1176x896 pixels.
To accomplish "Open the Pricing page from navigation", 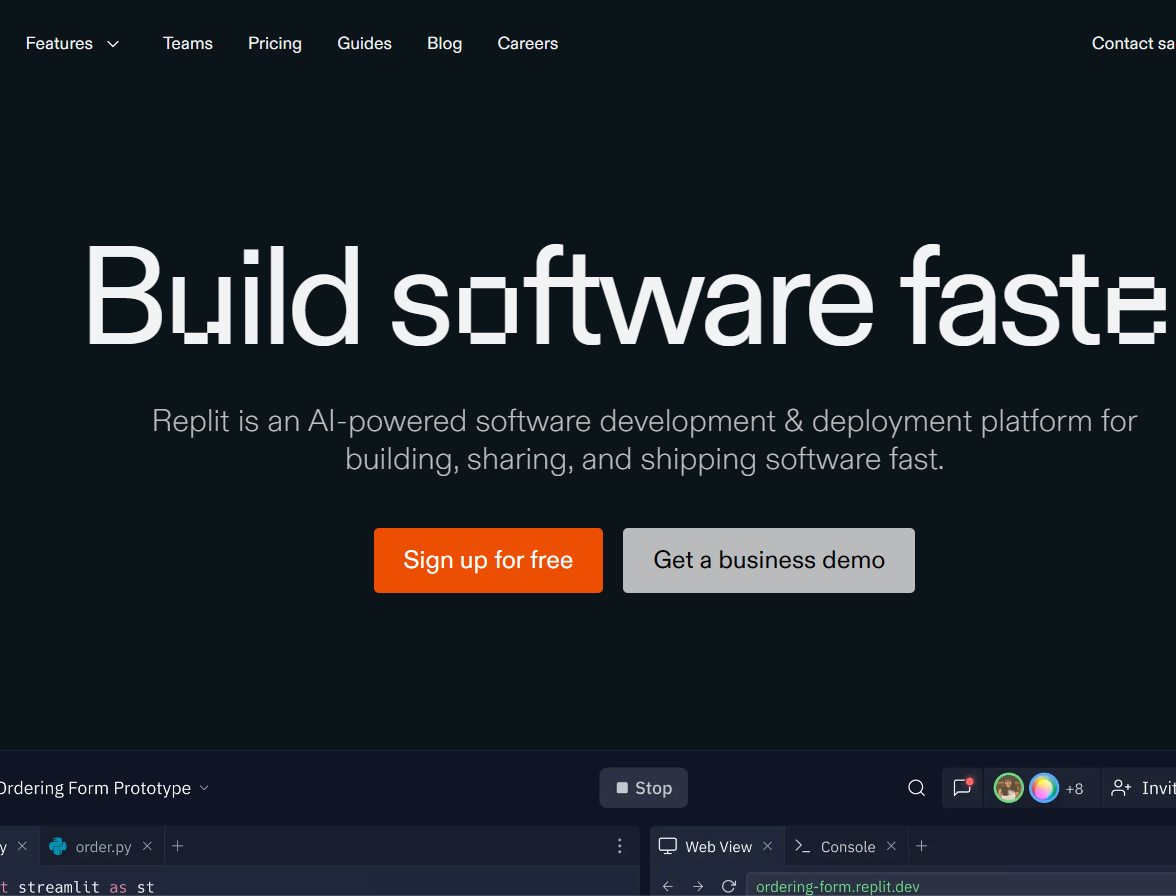I will point(275,44).
